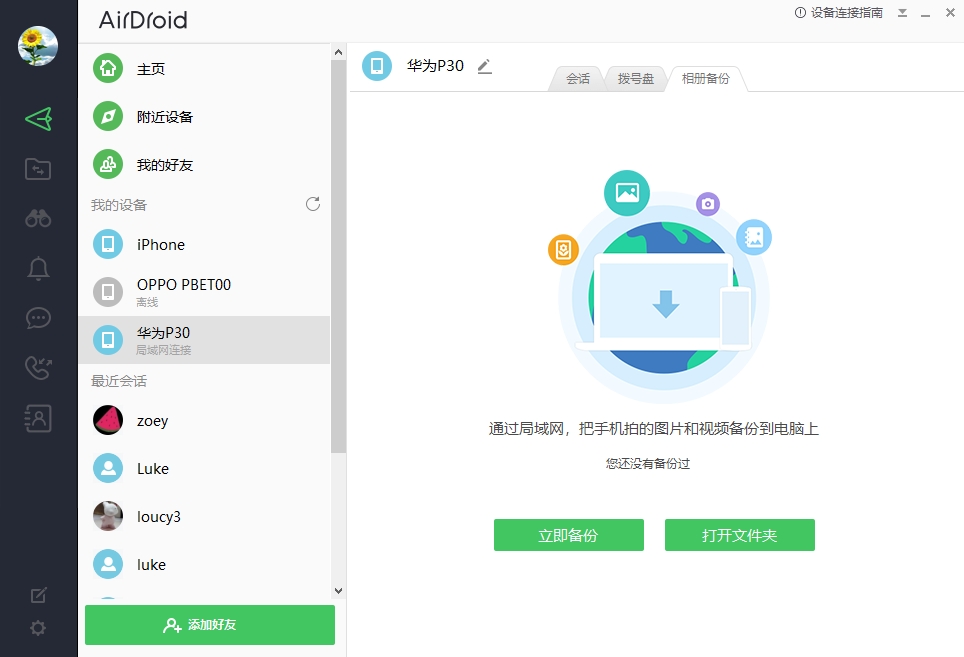The width and height of the screenshot is (964, 657).
Task: Click the feedback edit icon at sidebar bottom
Action: point(38,595)
